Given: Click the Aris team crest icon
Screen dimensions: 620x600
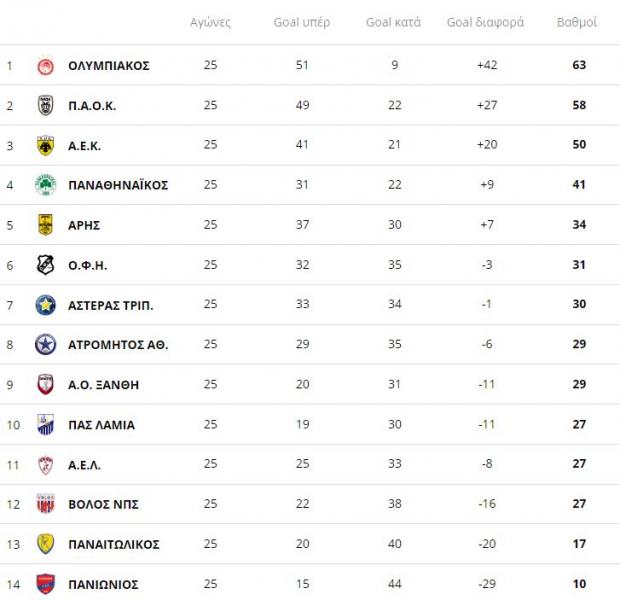Looking at the screenshot, I should tap(44, 225).
